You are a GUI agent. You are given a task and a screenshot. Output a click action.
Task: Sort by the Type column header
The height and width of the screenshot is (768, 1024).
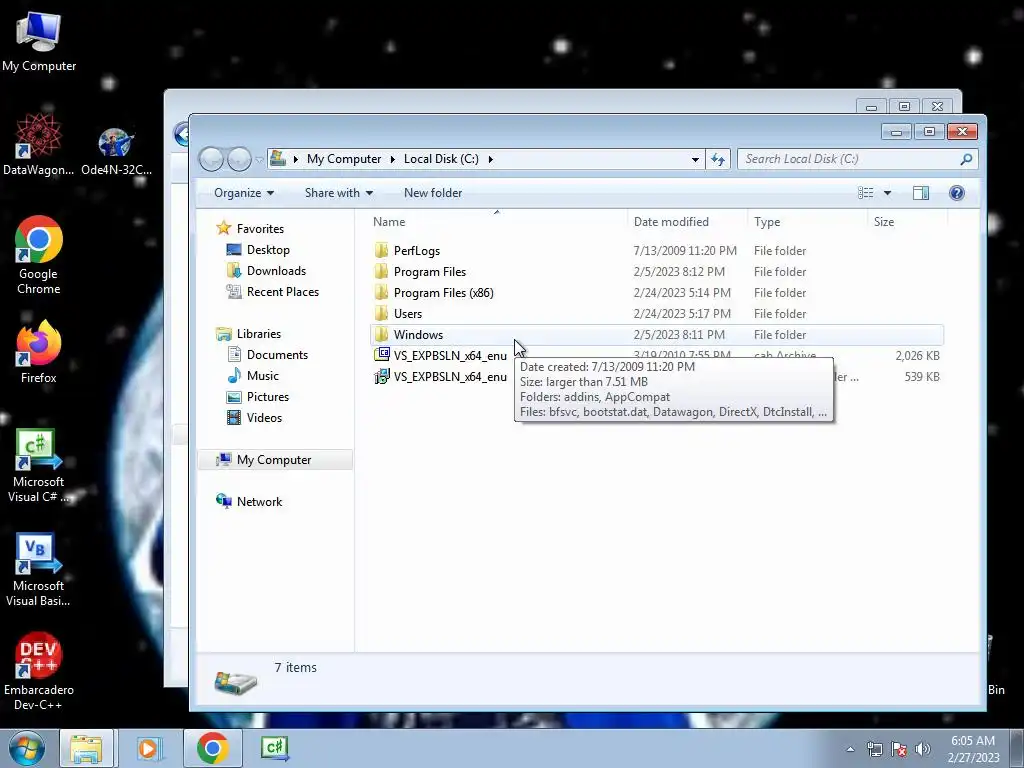[x=807, y=221]
